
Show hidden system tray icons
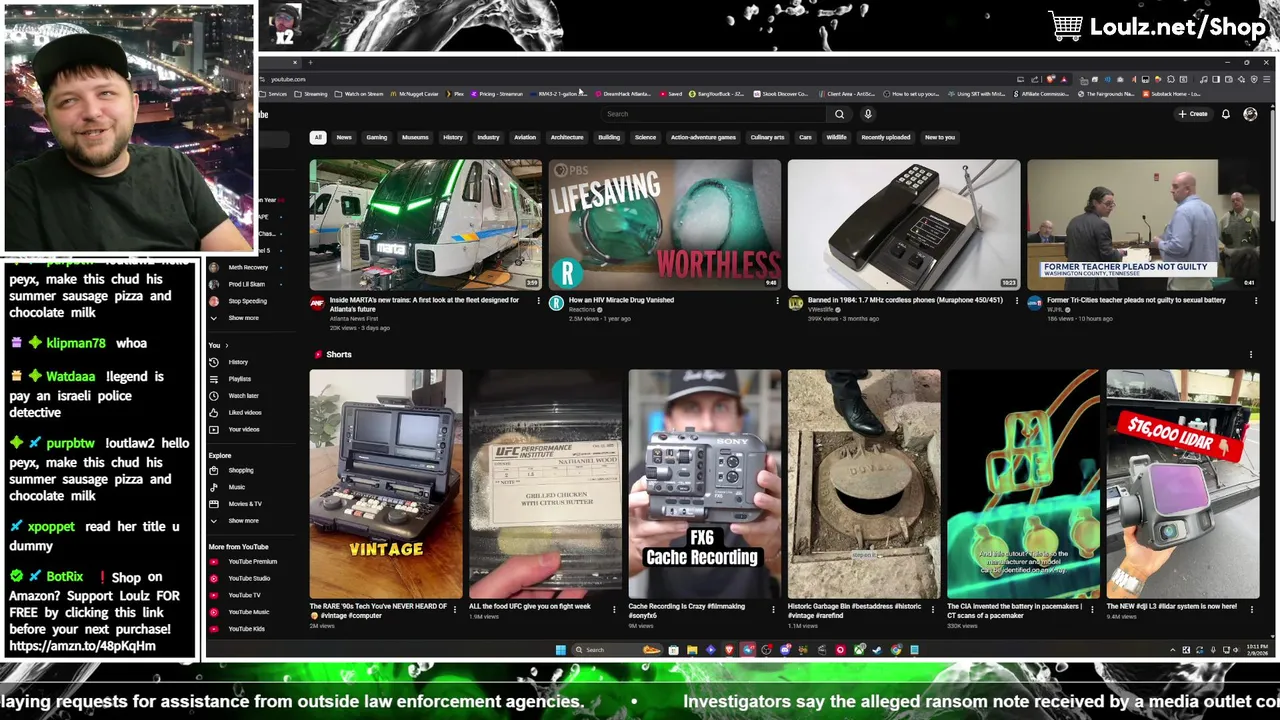pos(1172,650)
